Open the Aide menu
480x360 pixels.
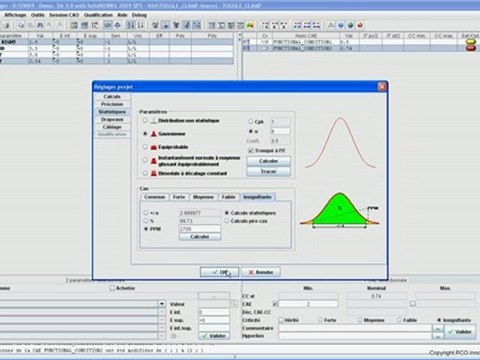coord(122,15)
